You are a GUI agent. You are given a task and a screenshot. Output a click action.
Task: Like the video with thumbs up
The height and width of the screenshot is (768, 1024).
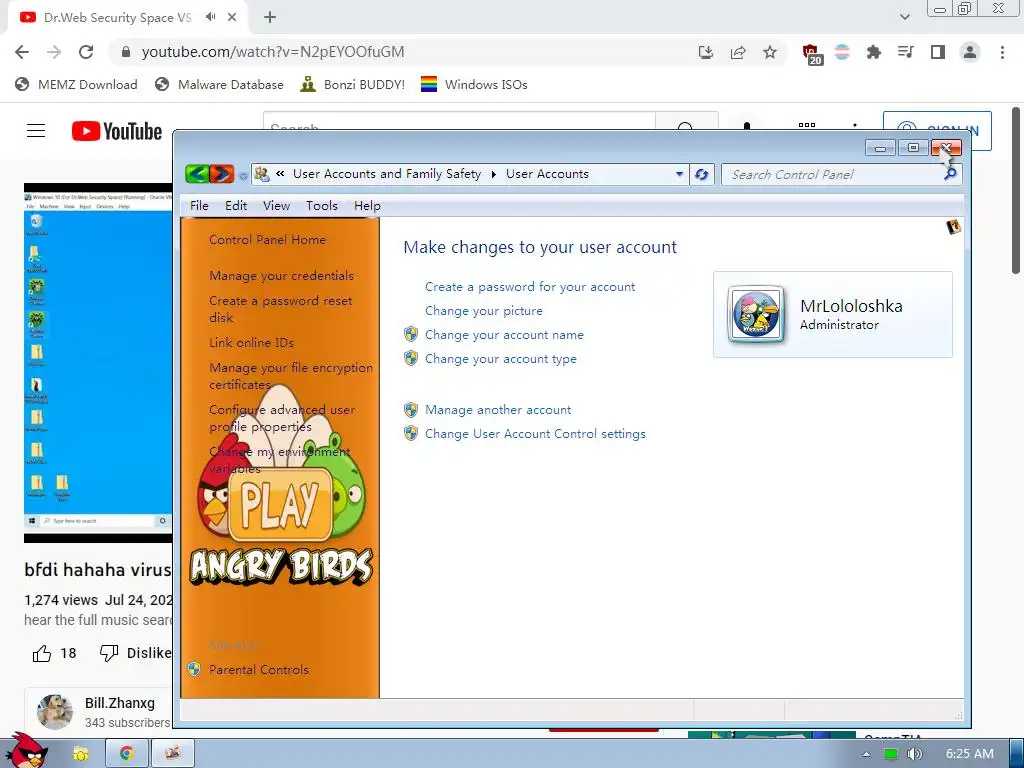pos(42,653)
